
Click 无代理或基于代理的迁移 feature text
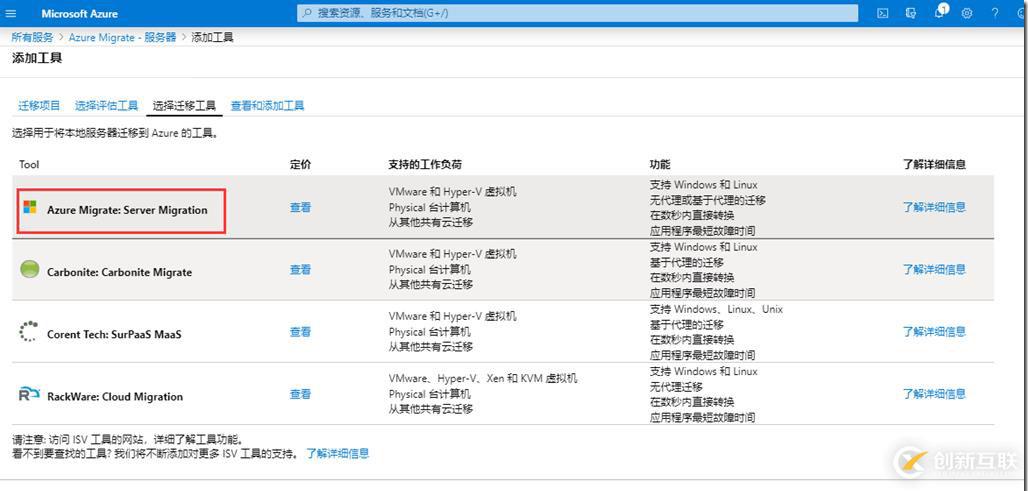tap(708, 200)
